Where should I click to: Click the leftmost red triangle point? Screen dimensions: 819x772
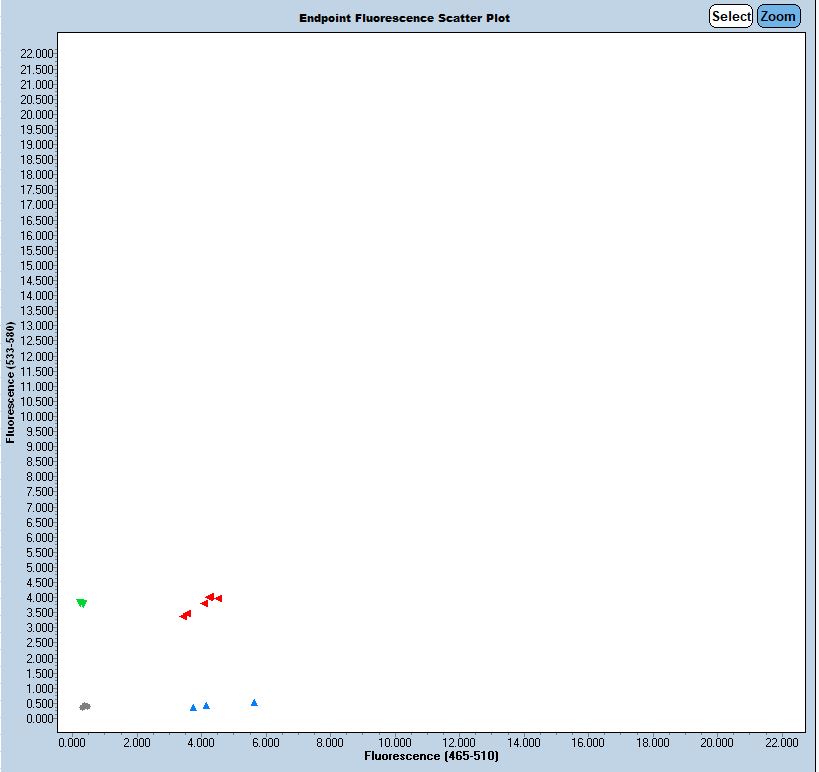click(182, 616)
